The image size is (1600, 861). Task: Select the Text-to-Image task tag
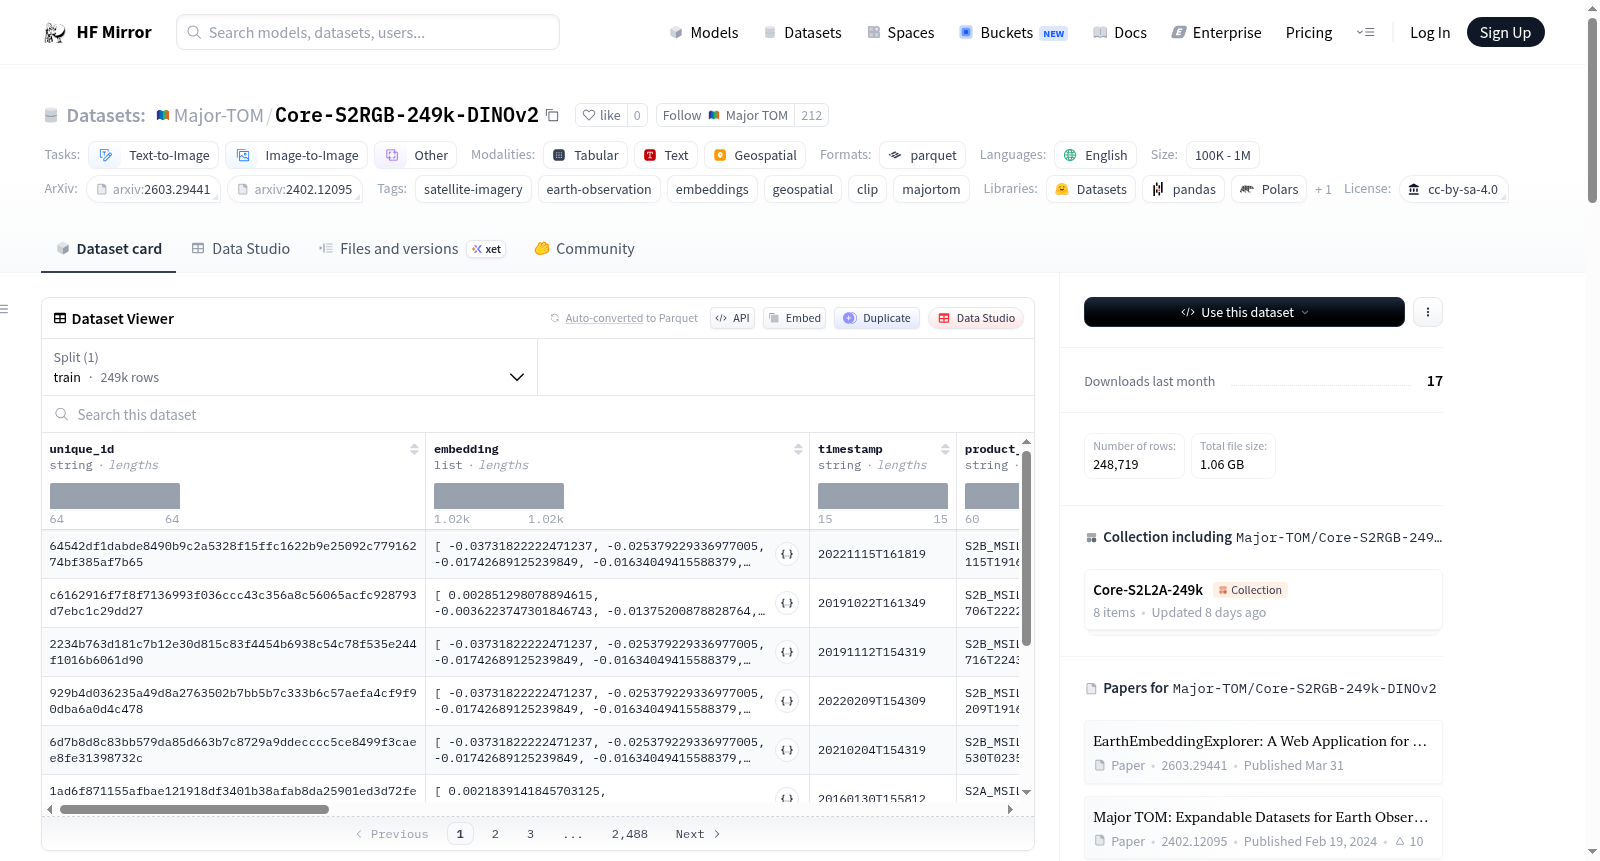[154, 155]
